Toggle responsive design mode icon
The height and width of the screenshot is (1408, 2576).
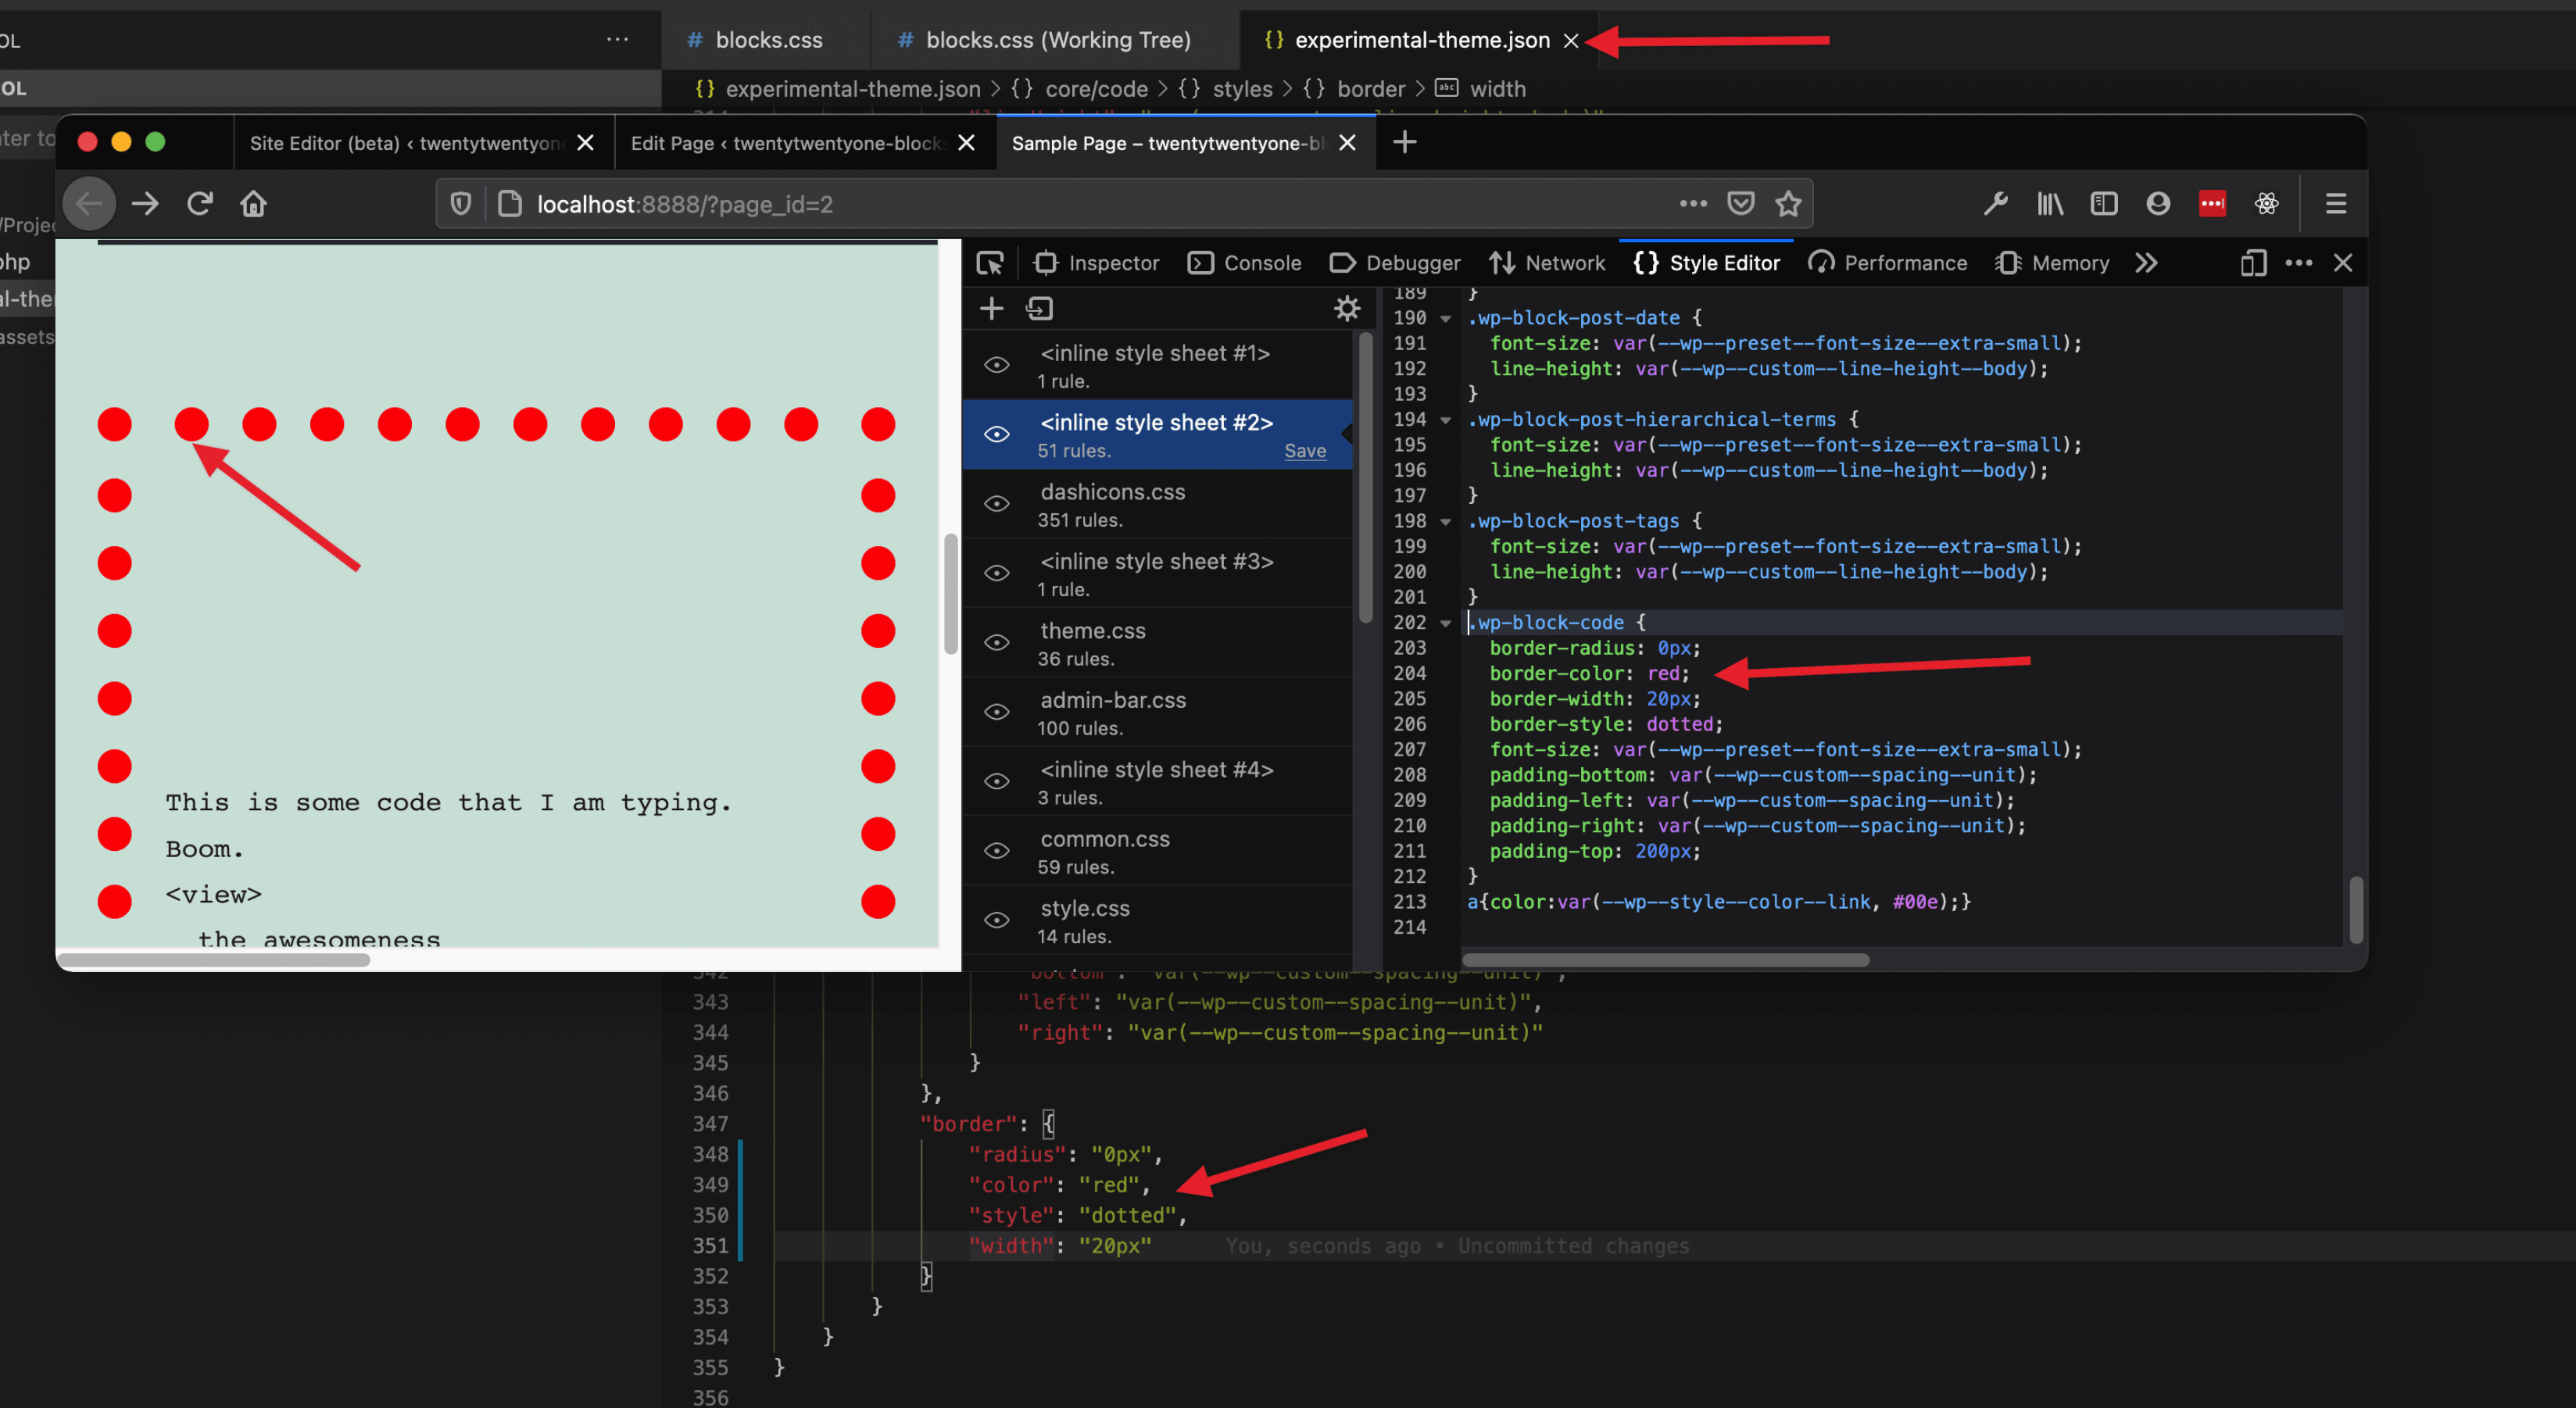(x=2253, y=263)
